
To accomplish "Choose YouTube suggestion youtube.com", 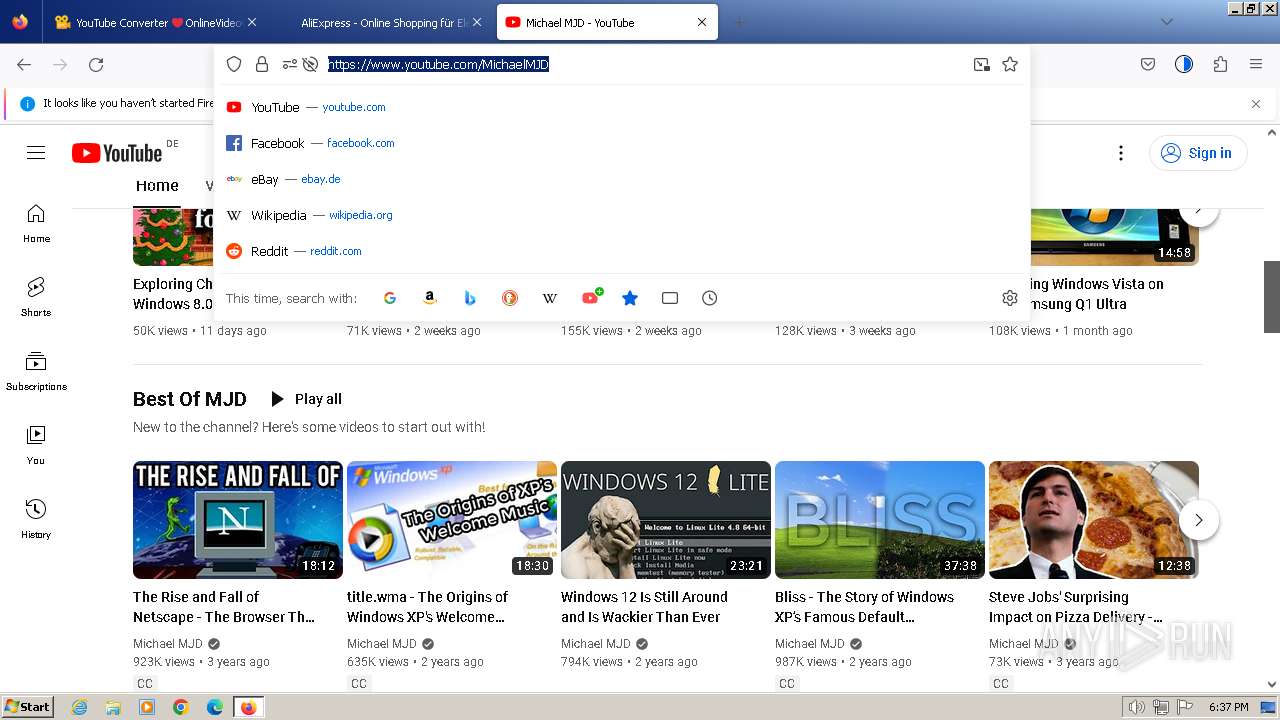I will (622, 107).
